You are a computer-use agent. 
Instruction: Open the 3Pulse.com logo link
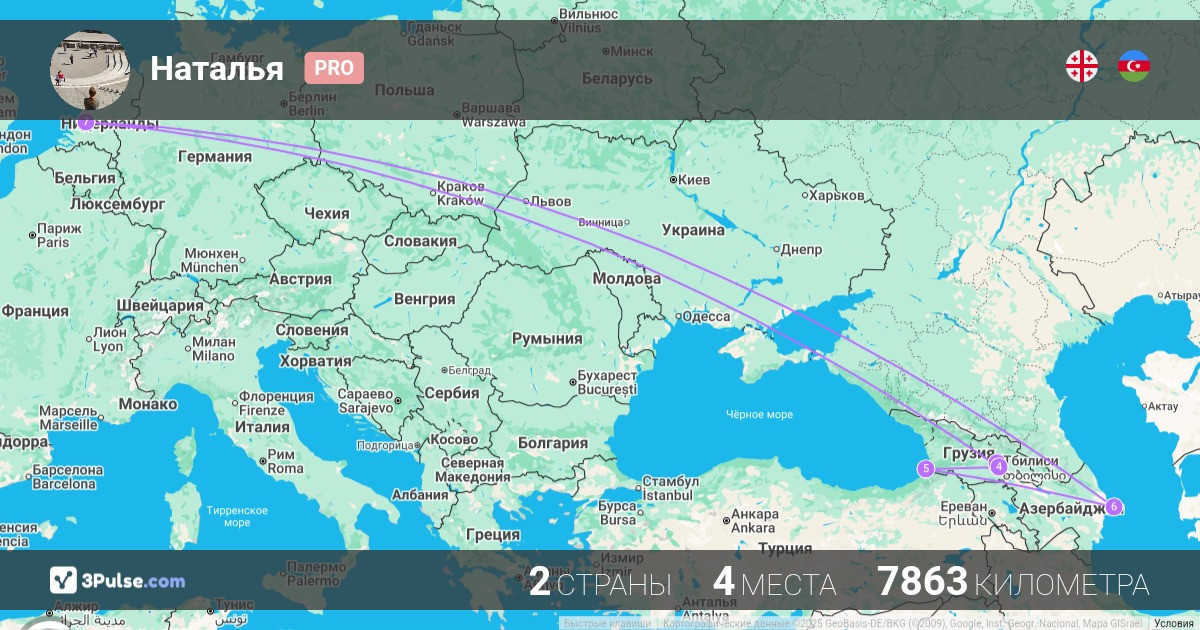118,581
